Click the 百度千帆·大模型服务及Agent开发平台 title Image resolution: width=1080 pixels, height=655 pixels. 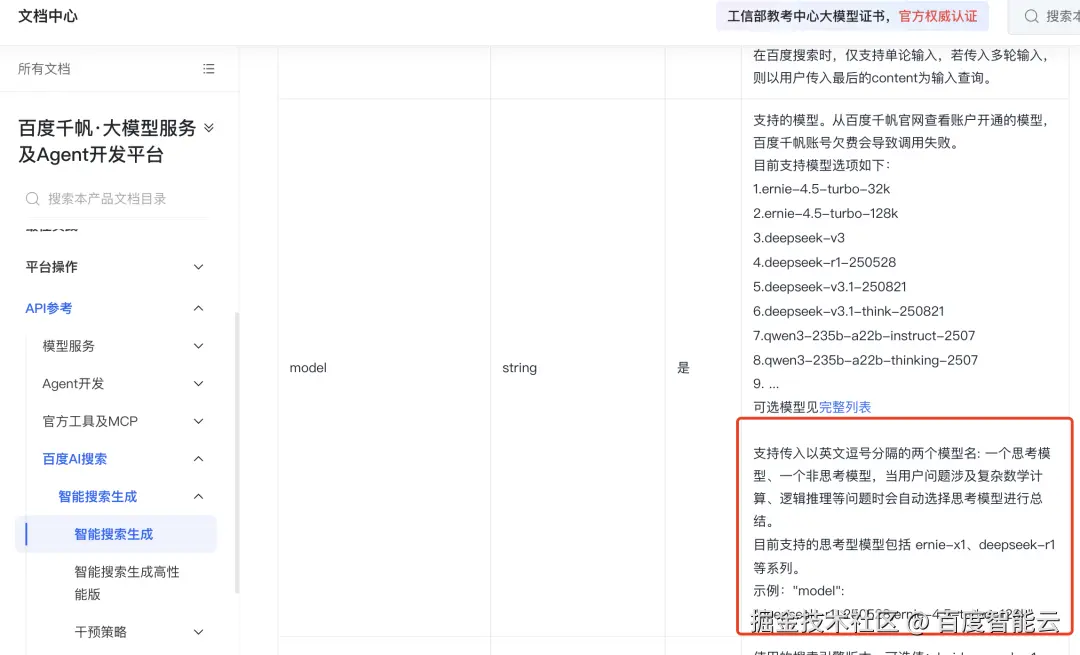107,141
